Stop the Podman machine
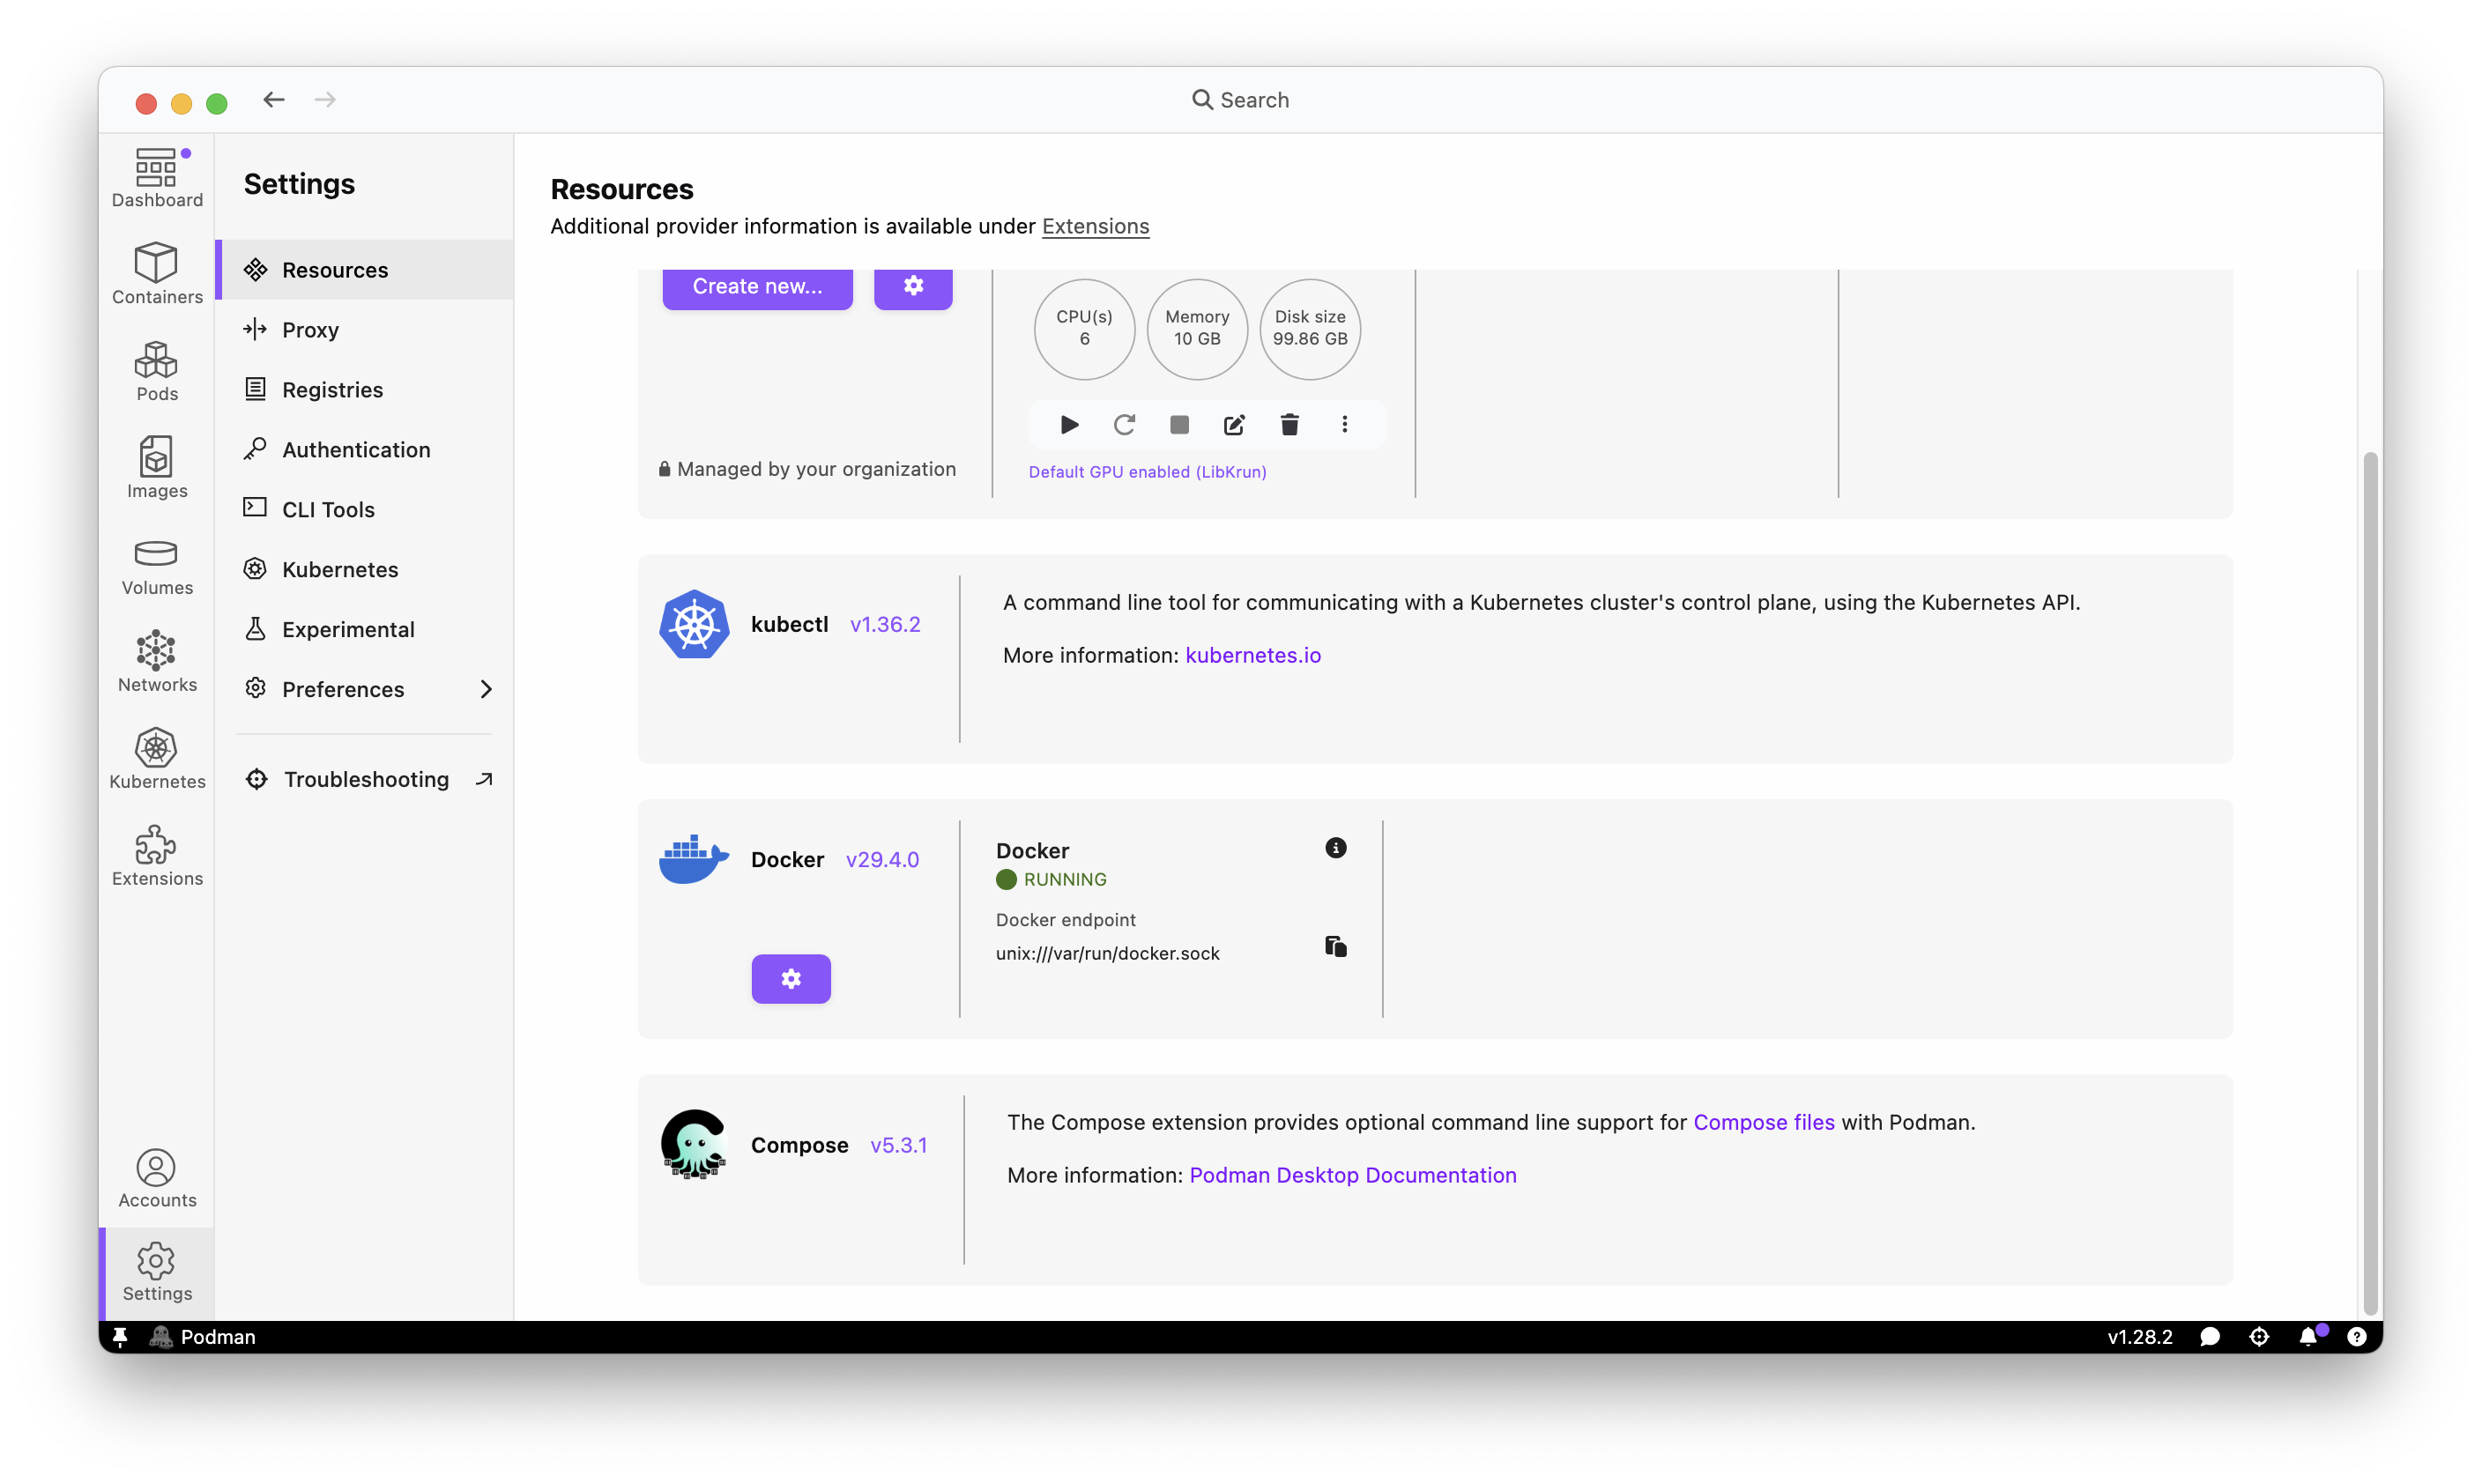The width and height of the screenshot is (2482, 1484). coord(1179,425)
